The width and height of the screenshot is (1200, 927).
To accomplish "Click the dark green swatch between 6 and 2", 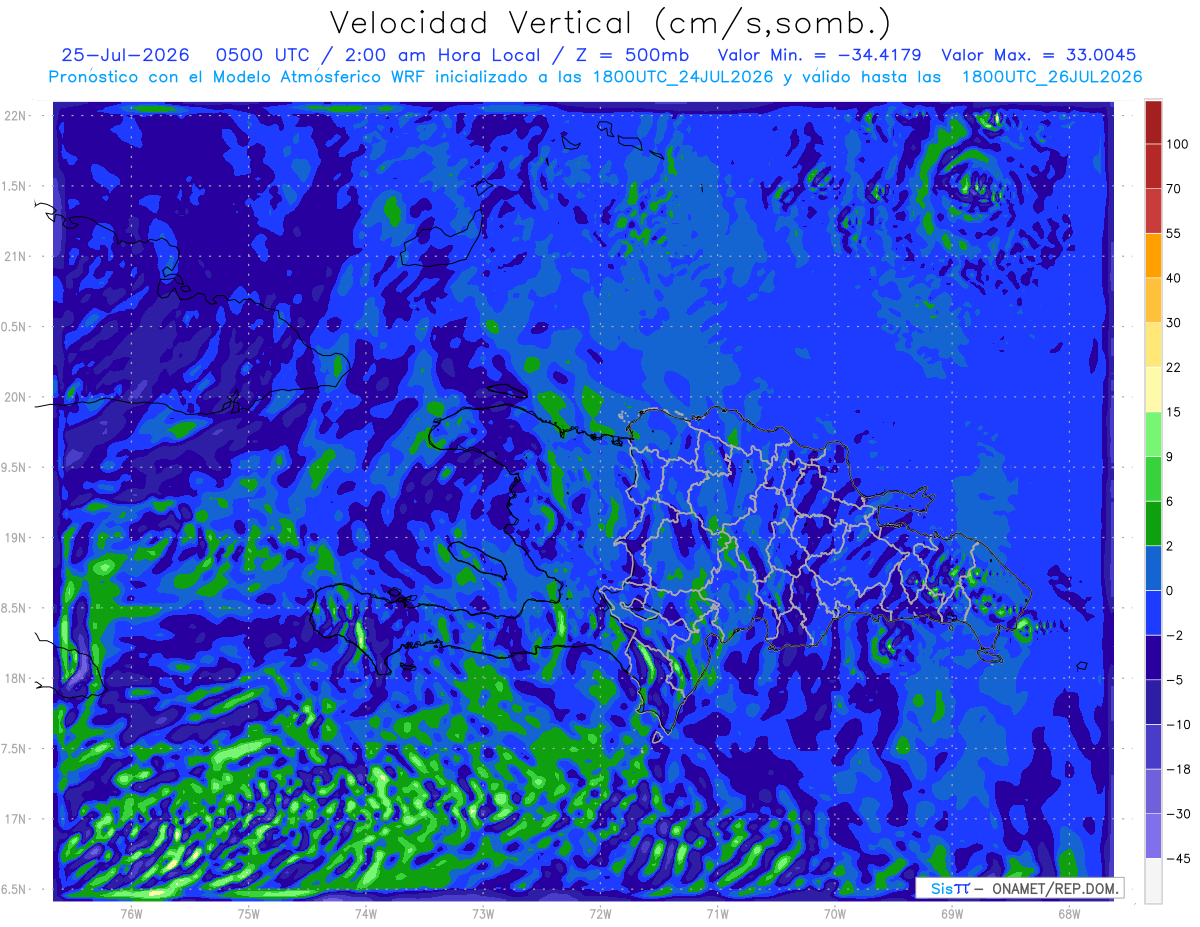I will pyautogui.click(x=1153, y=523).
